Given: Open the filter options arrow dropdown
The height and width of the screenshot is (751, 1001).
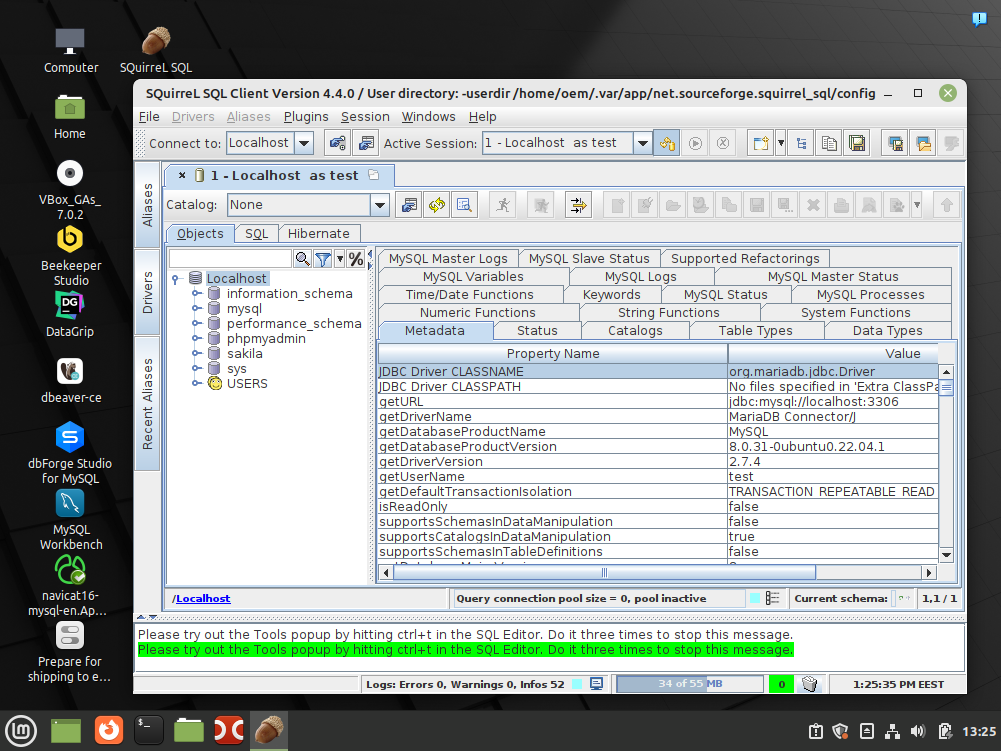Looking at the screenshot, I should [x=340, y=259].
